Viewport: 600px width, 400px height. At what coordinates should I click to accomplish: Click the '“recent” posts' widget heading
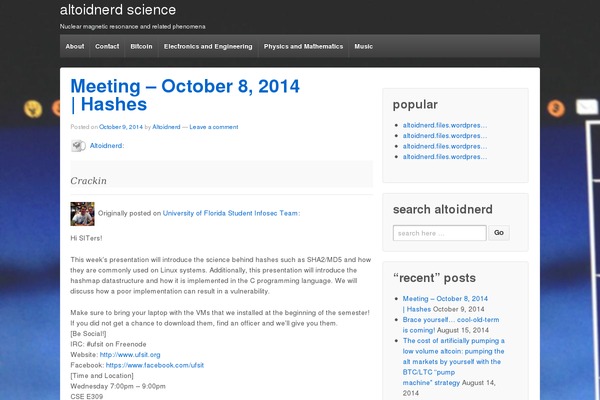point(434,278)
